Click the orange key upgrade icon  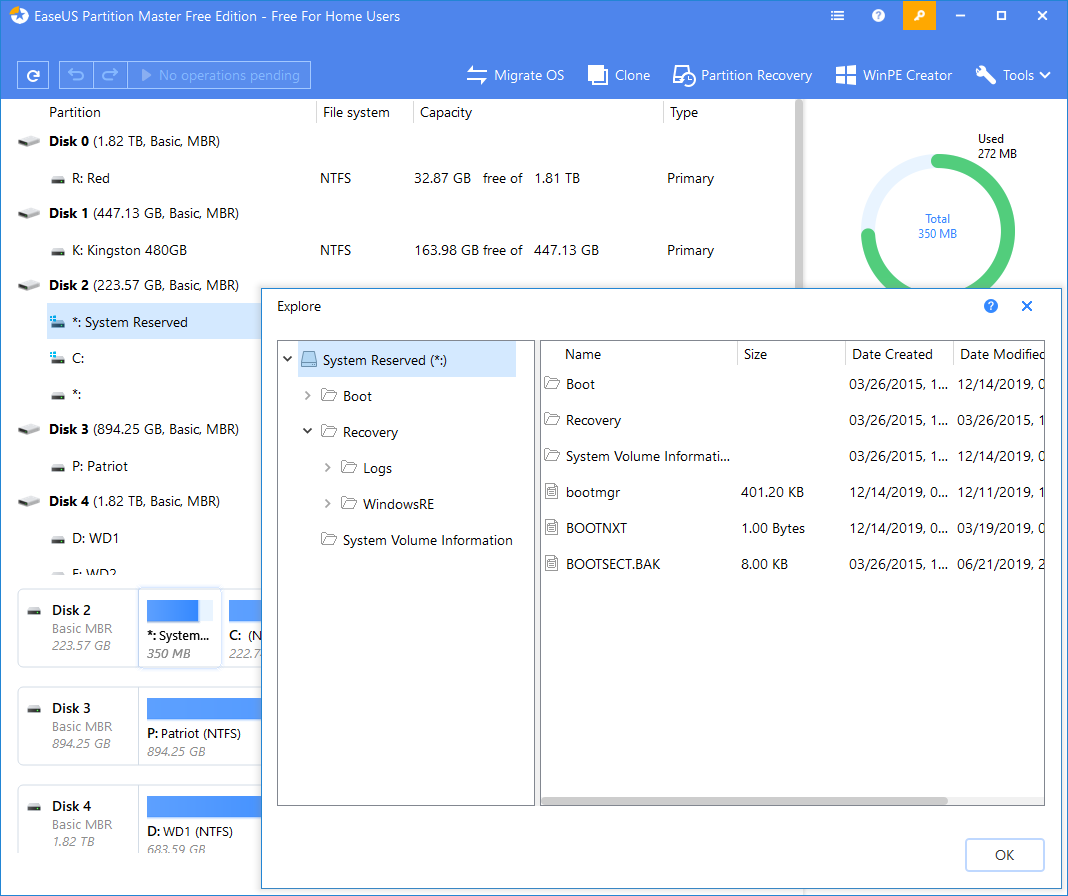click(920, 16)
